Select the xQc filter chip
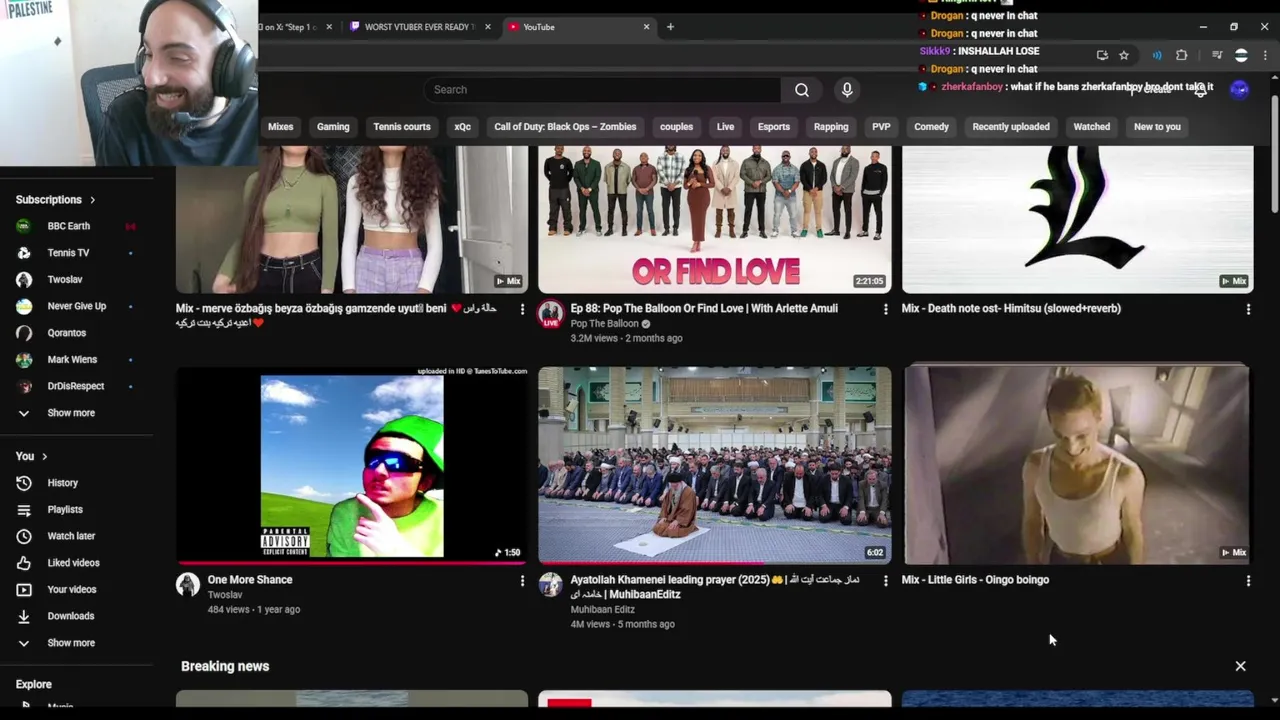 tap(462, 127)
